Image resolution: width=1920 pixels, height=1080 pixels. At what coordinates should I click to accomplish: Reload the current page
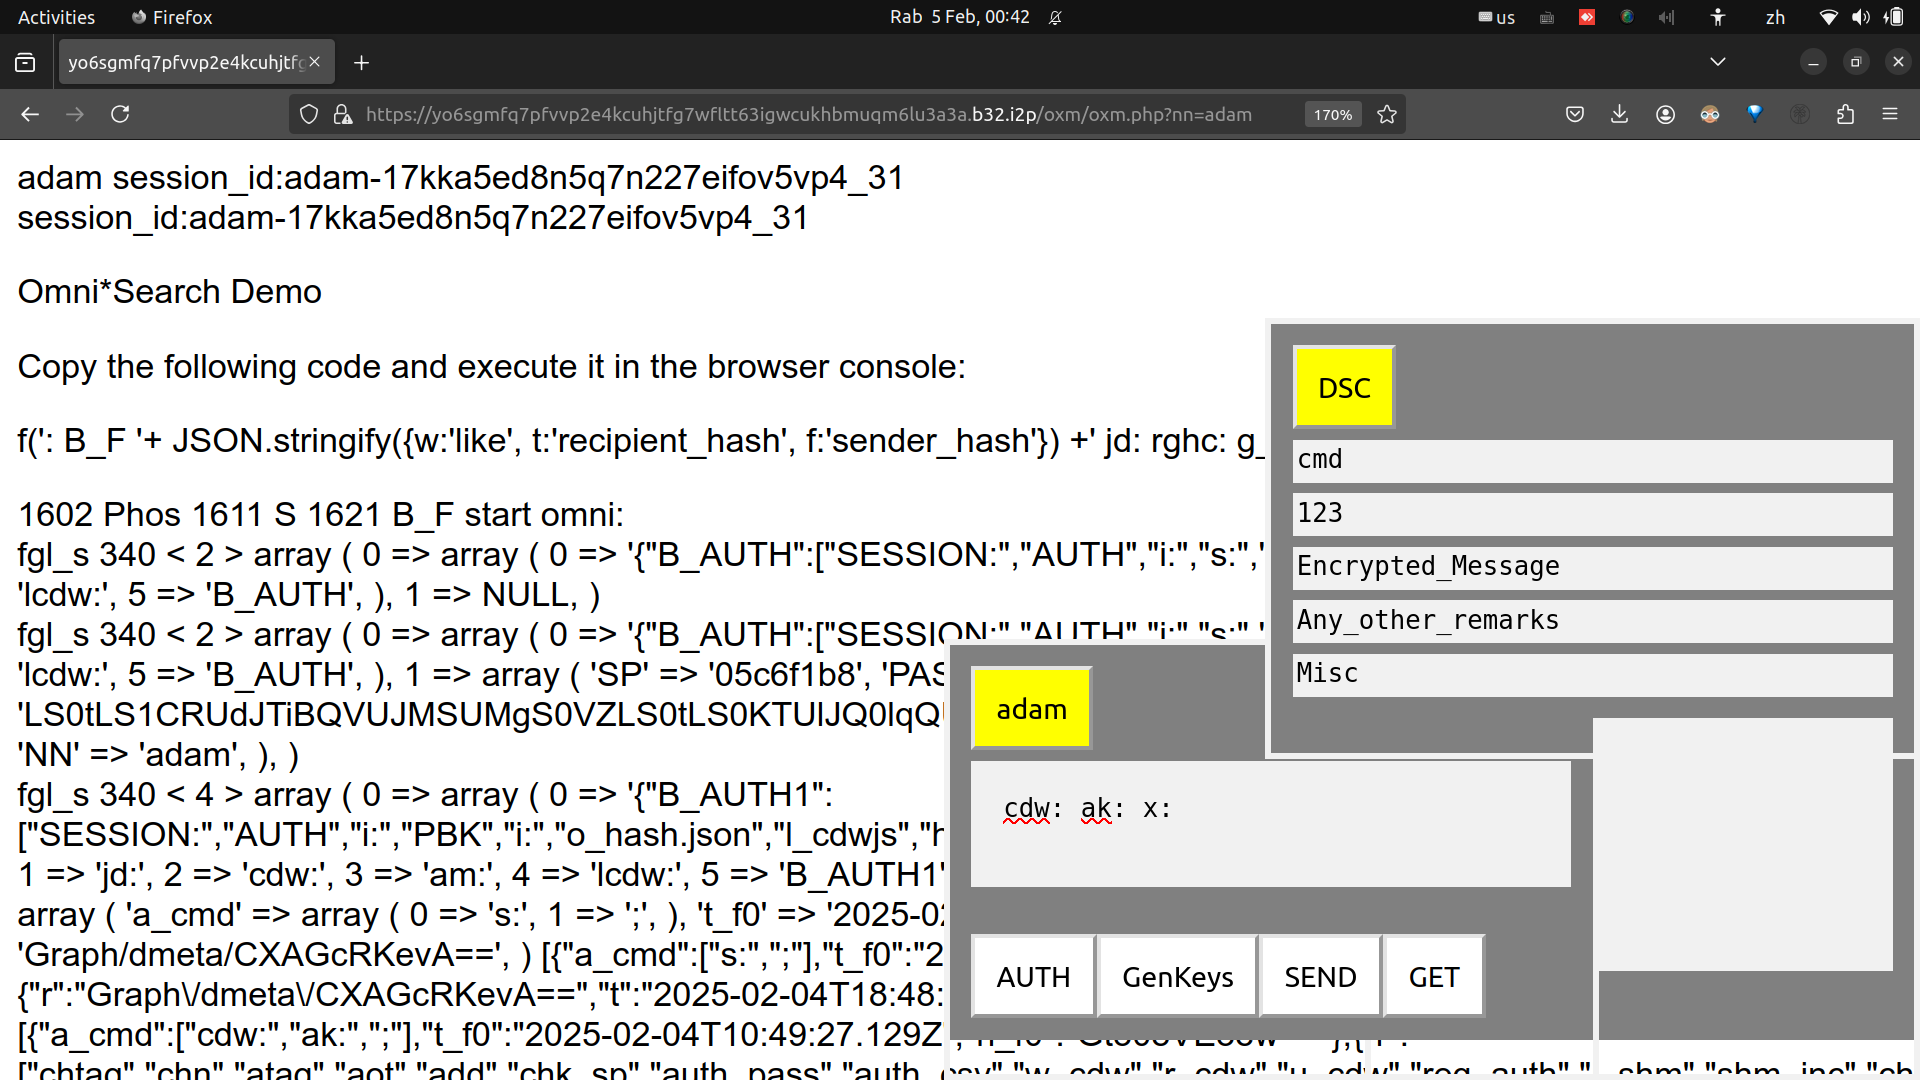[x=120, y=114]
